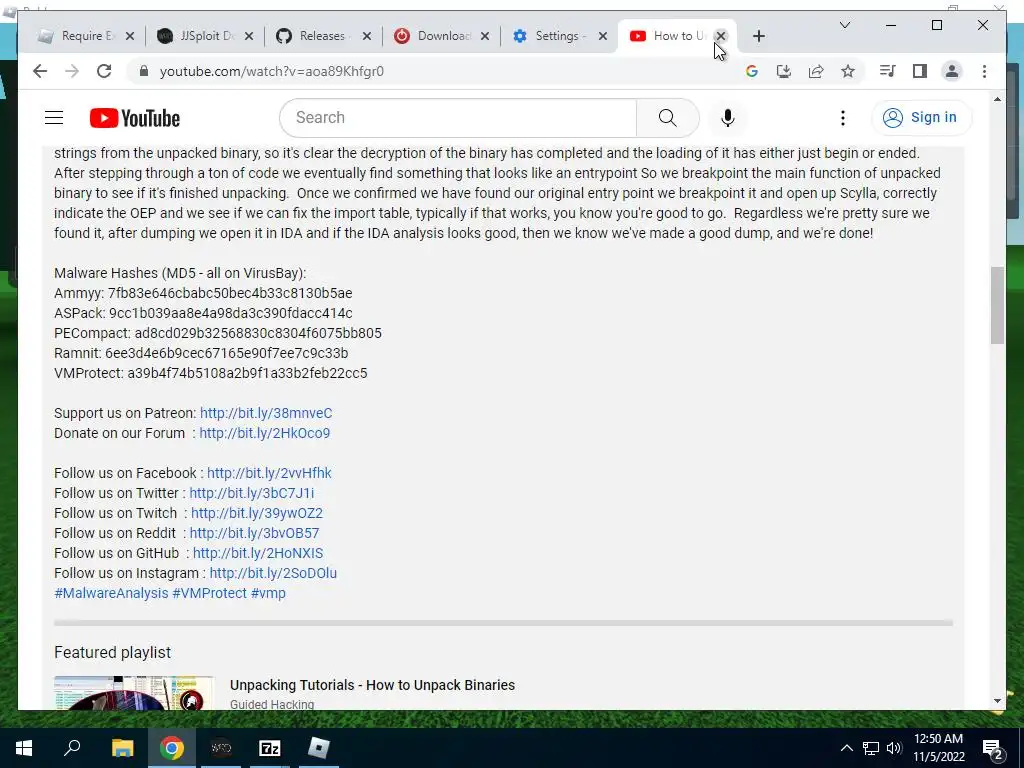The image size is (1024, 768).
Task: Open volume control in tray
Action: (894, 748)
